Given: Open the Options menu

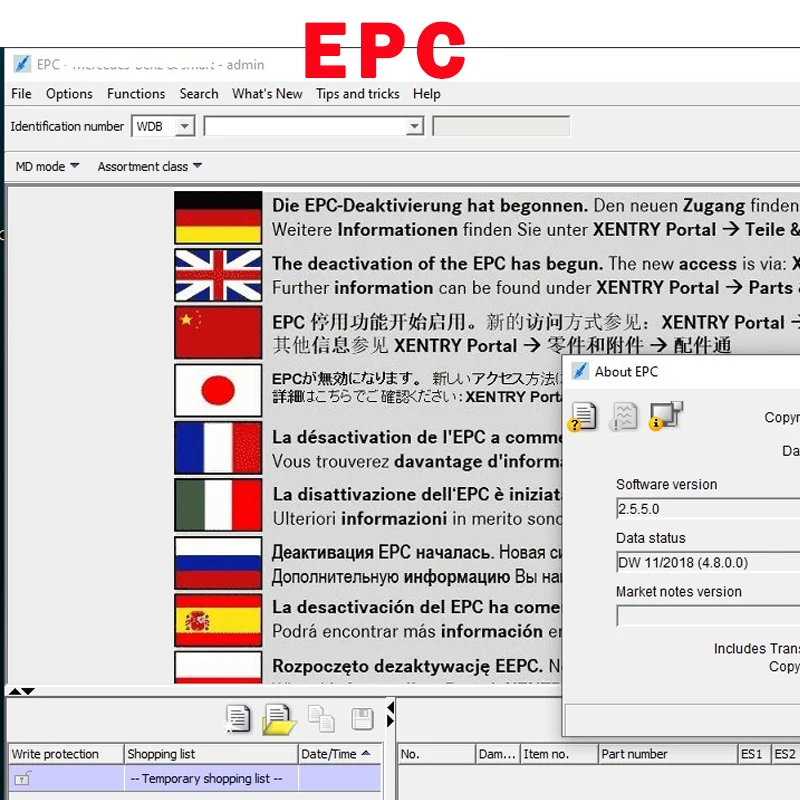Looking at the screenshot, I should click(x=69, y=94).
